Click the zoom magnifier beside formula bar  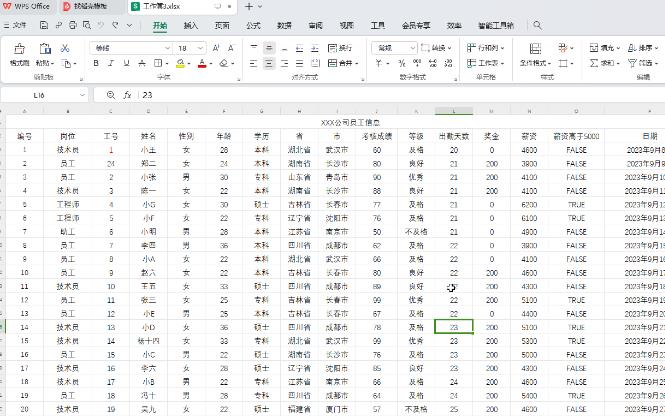(111, 95)
